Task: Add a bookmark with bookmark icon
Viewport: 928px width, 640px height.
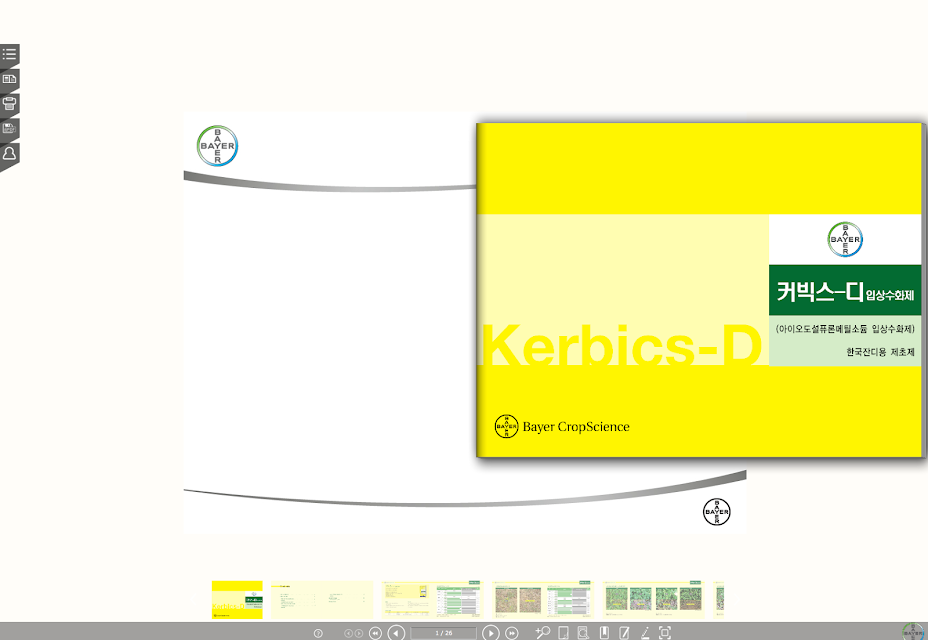Action: (604, 632)
